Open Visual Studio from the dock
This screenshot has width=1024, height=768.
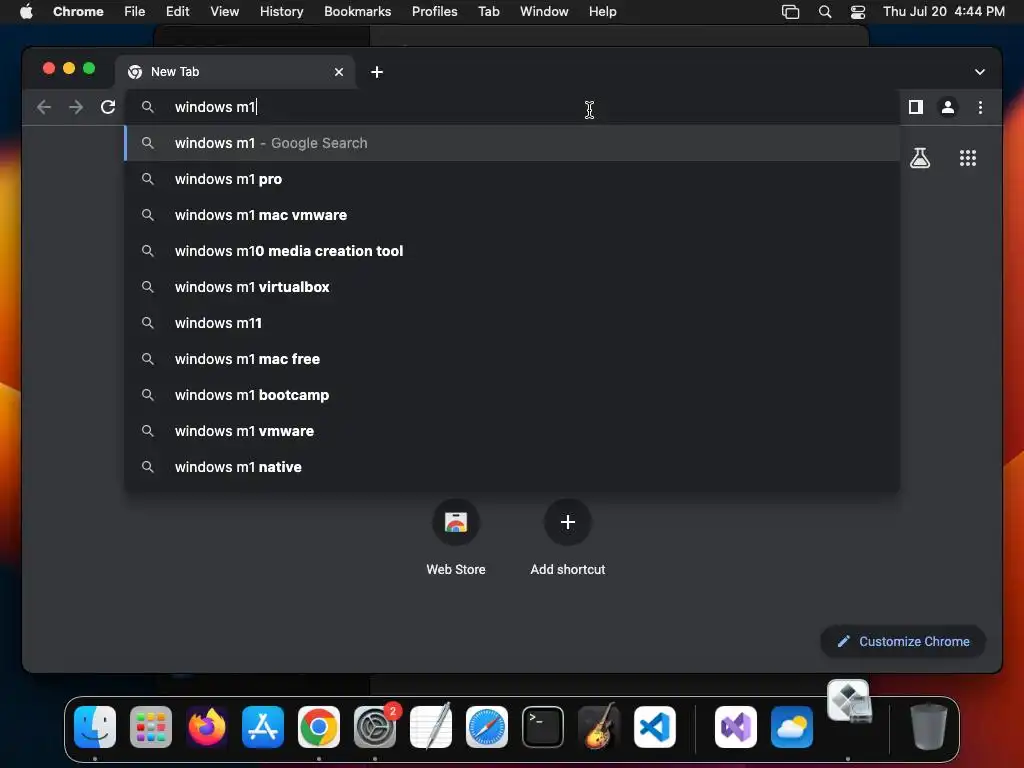736,727
